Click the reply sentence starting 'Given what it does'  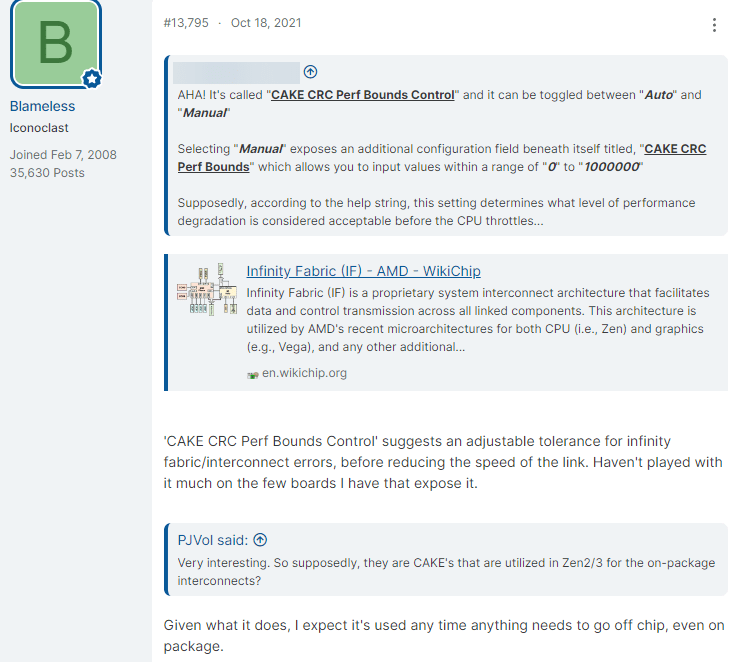444,636
